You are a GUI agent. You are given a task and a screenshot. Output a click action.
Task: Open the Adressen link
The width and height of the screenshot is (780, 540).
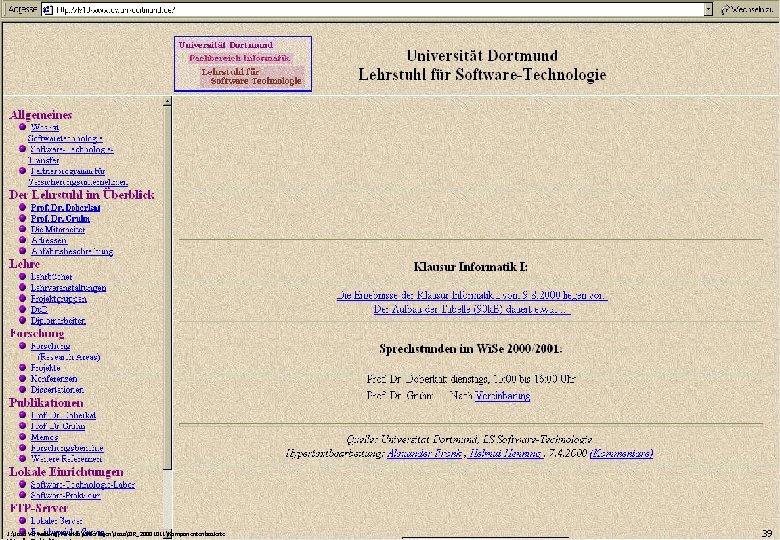[x=49, y=240]
